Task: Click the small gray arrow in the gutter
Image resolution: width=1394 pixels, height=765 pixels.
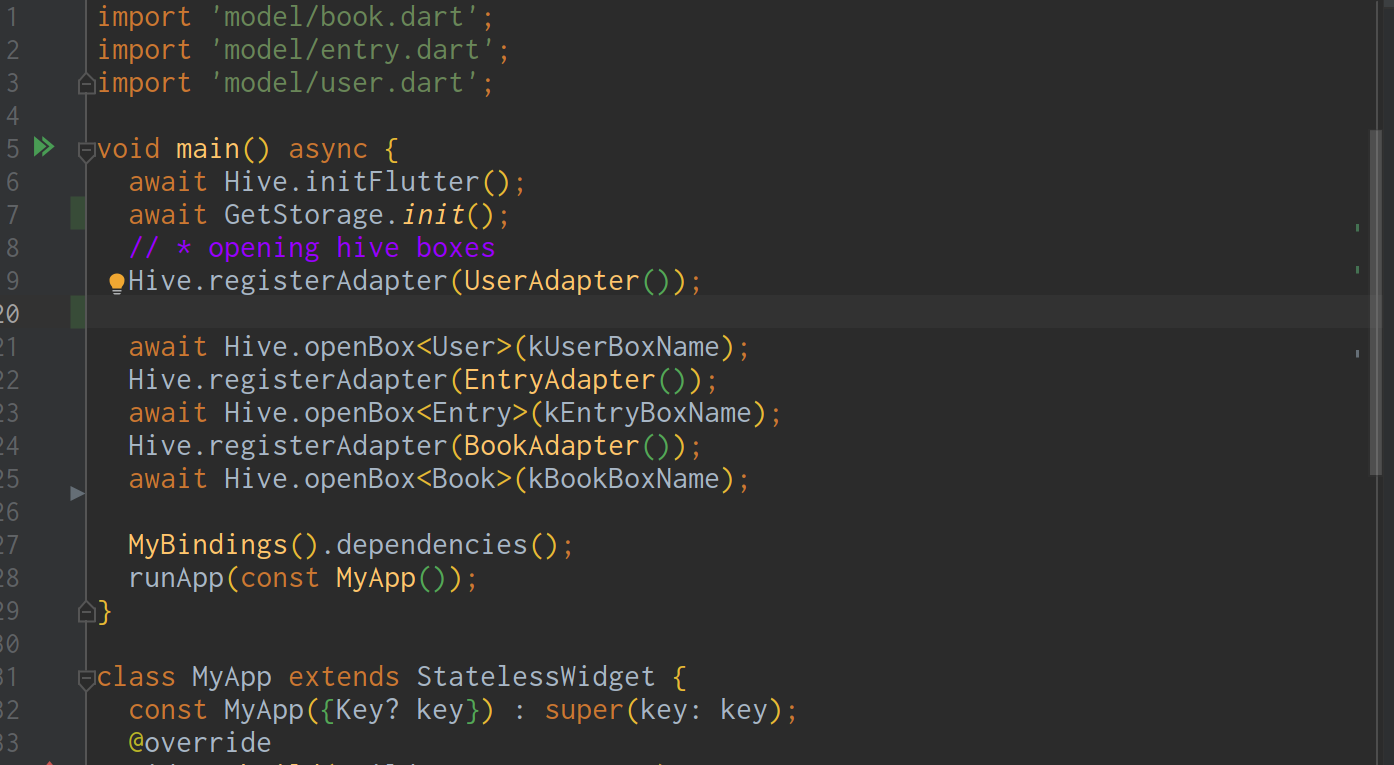Action: tap(77, 493)
